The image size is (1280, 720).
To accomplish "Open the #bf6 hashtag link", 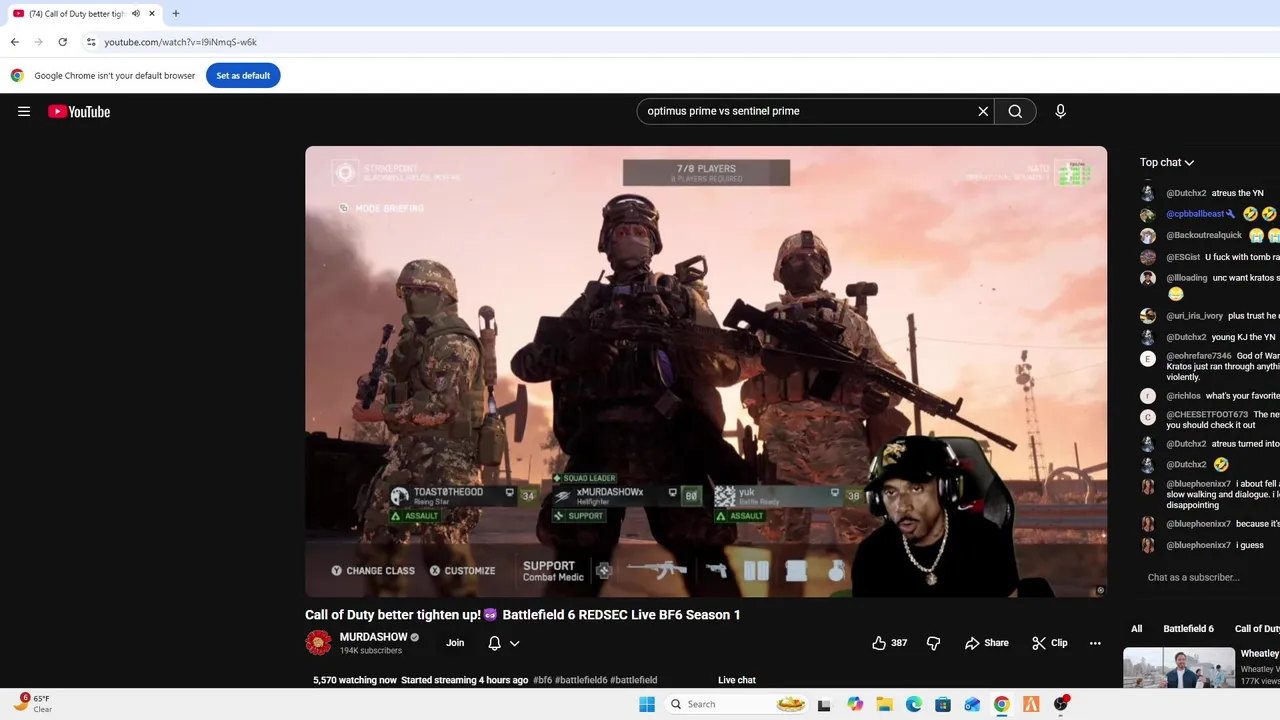I will pos(542,680).
